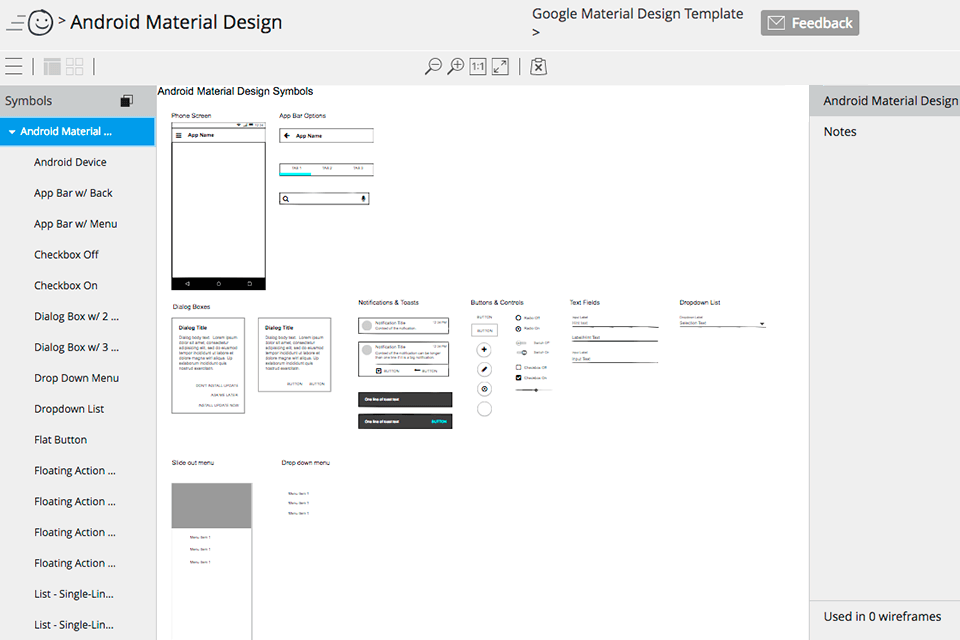Click the Buttons & Controls label
Screen dimensions: 960x640
(497, 303)
